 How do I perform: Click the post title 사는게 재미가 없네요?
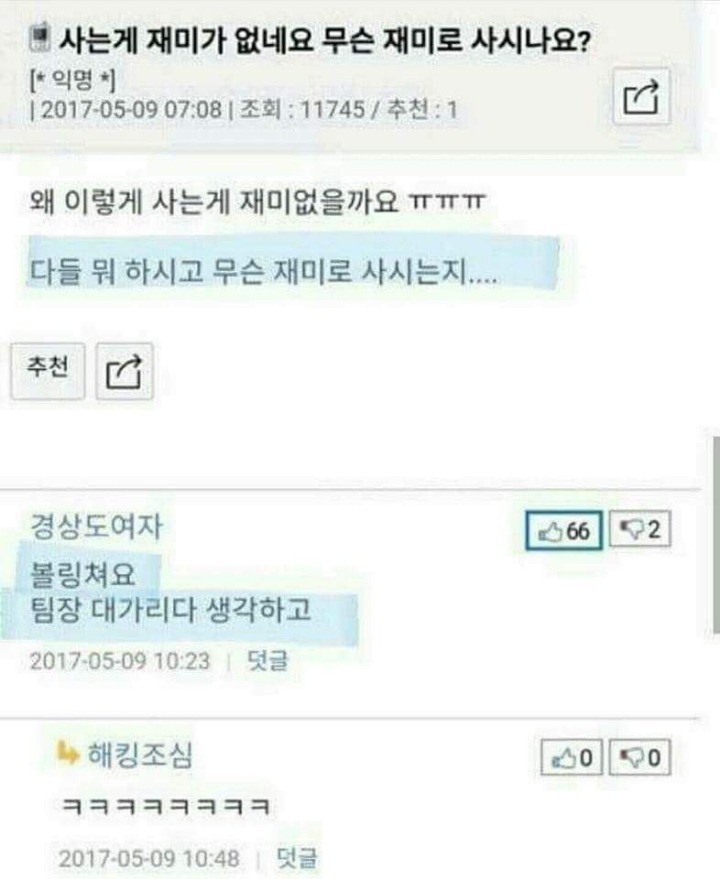click(324, 40)
